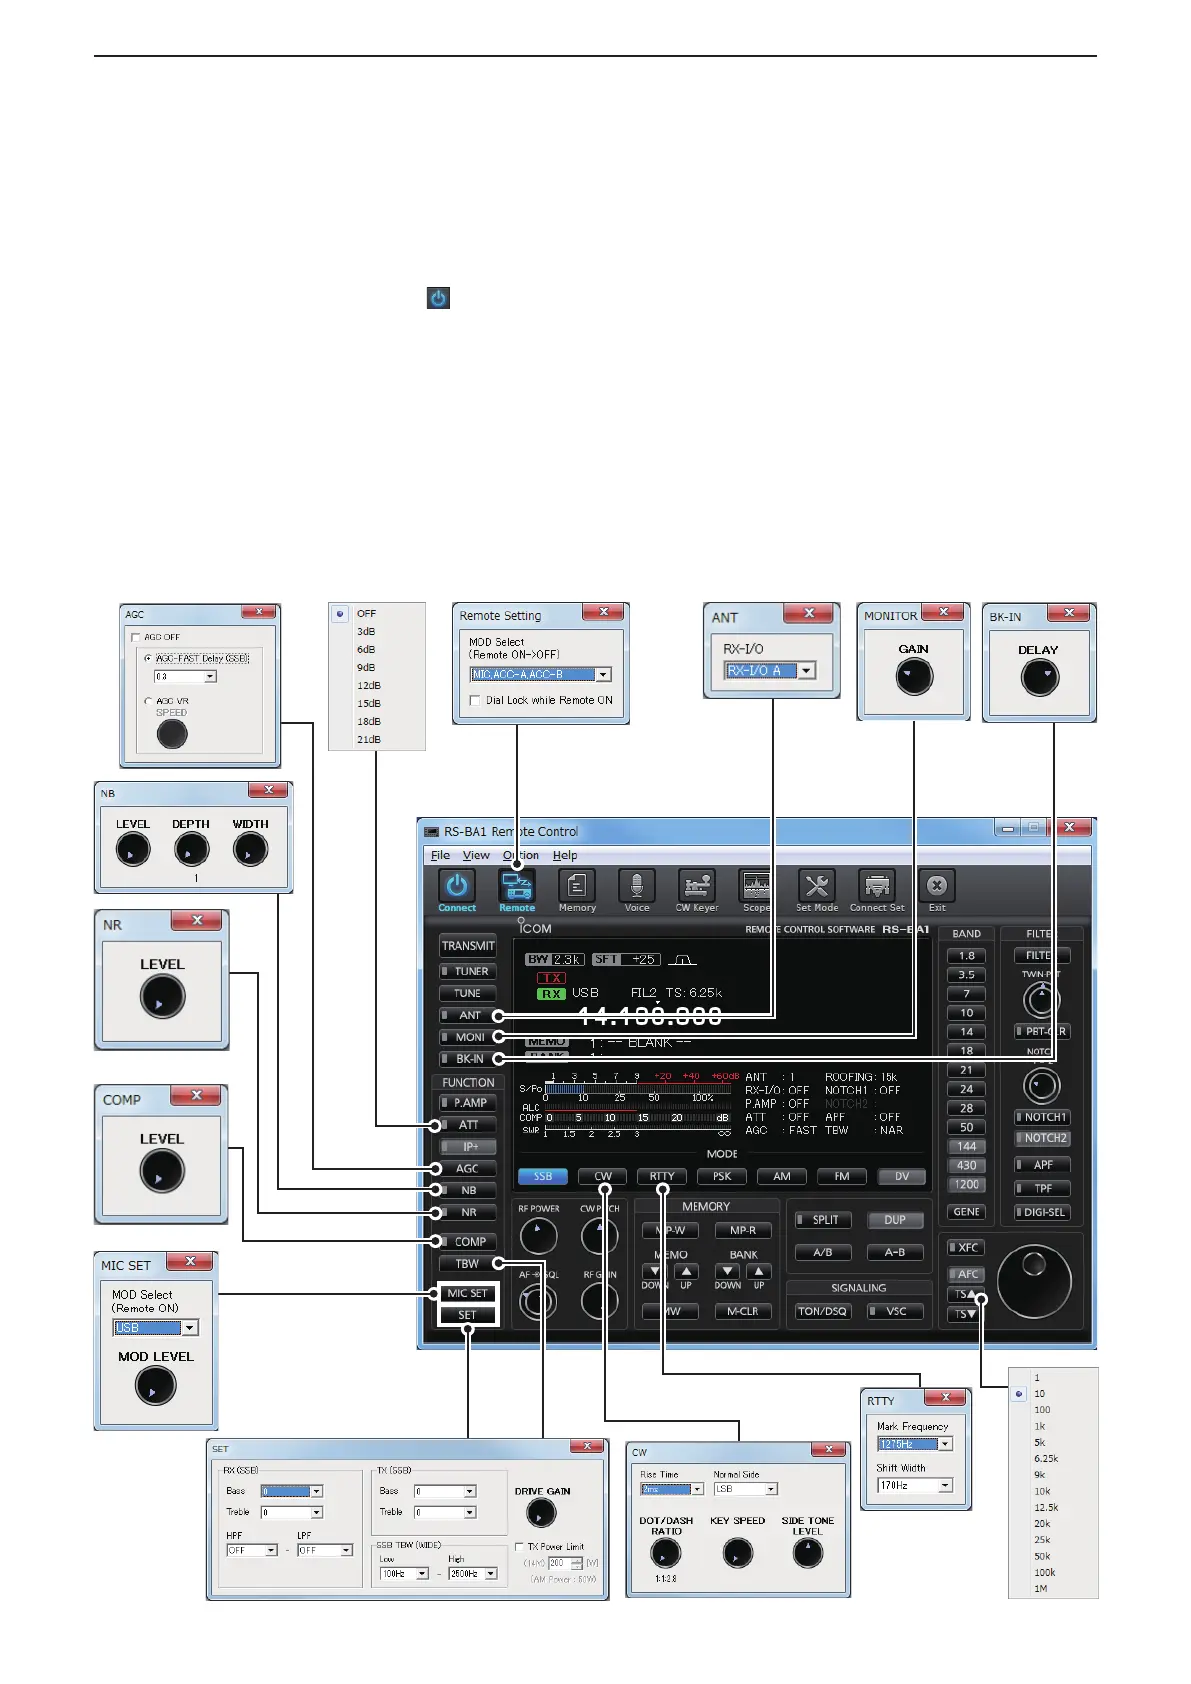The height and width of the screenshot is (1684, 1191).
Task: Click the DRIVE GAIN knob in SET window
Action: (541, 1513)
